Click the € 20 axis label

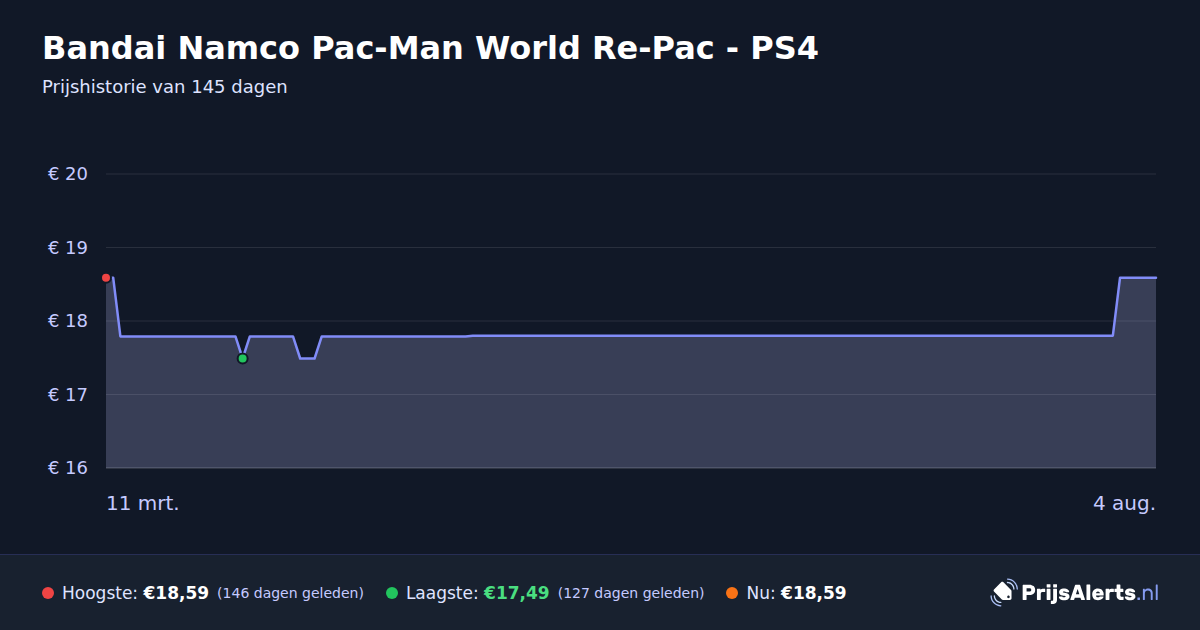tap(68, 174)
